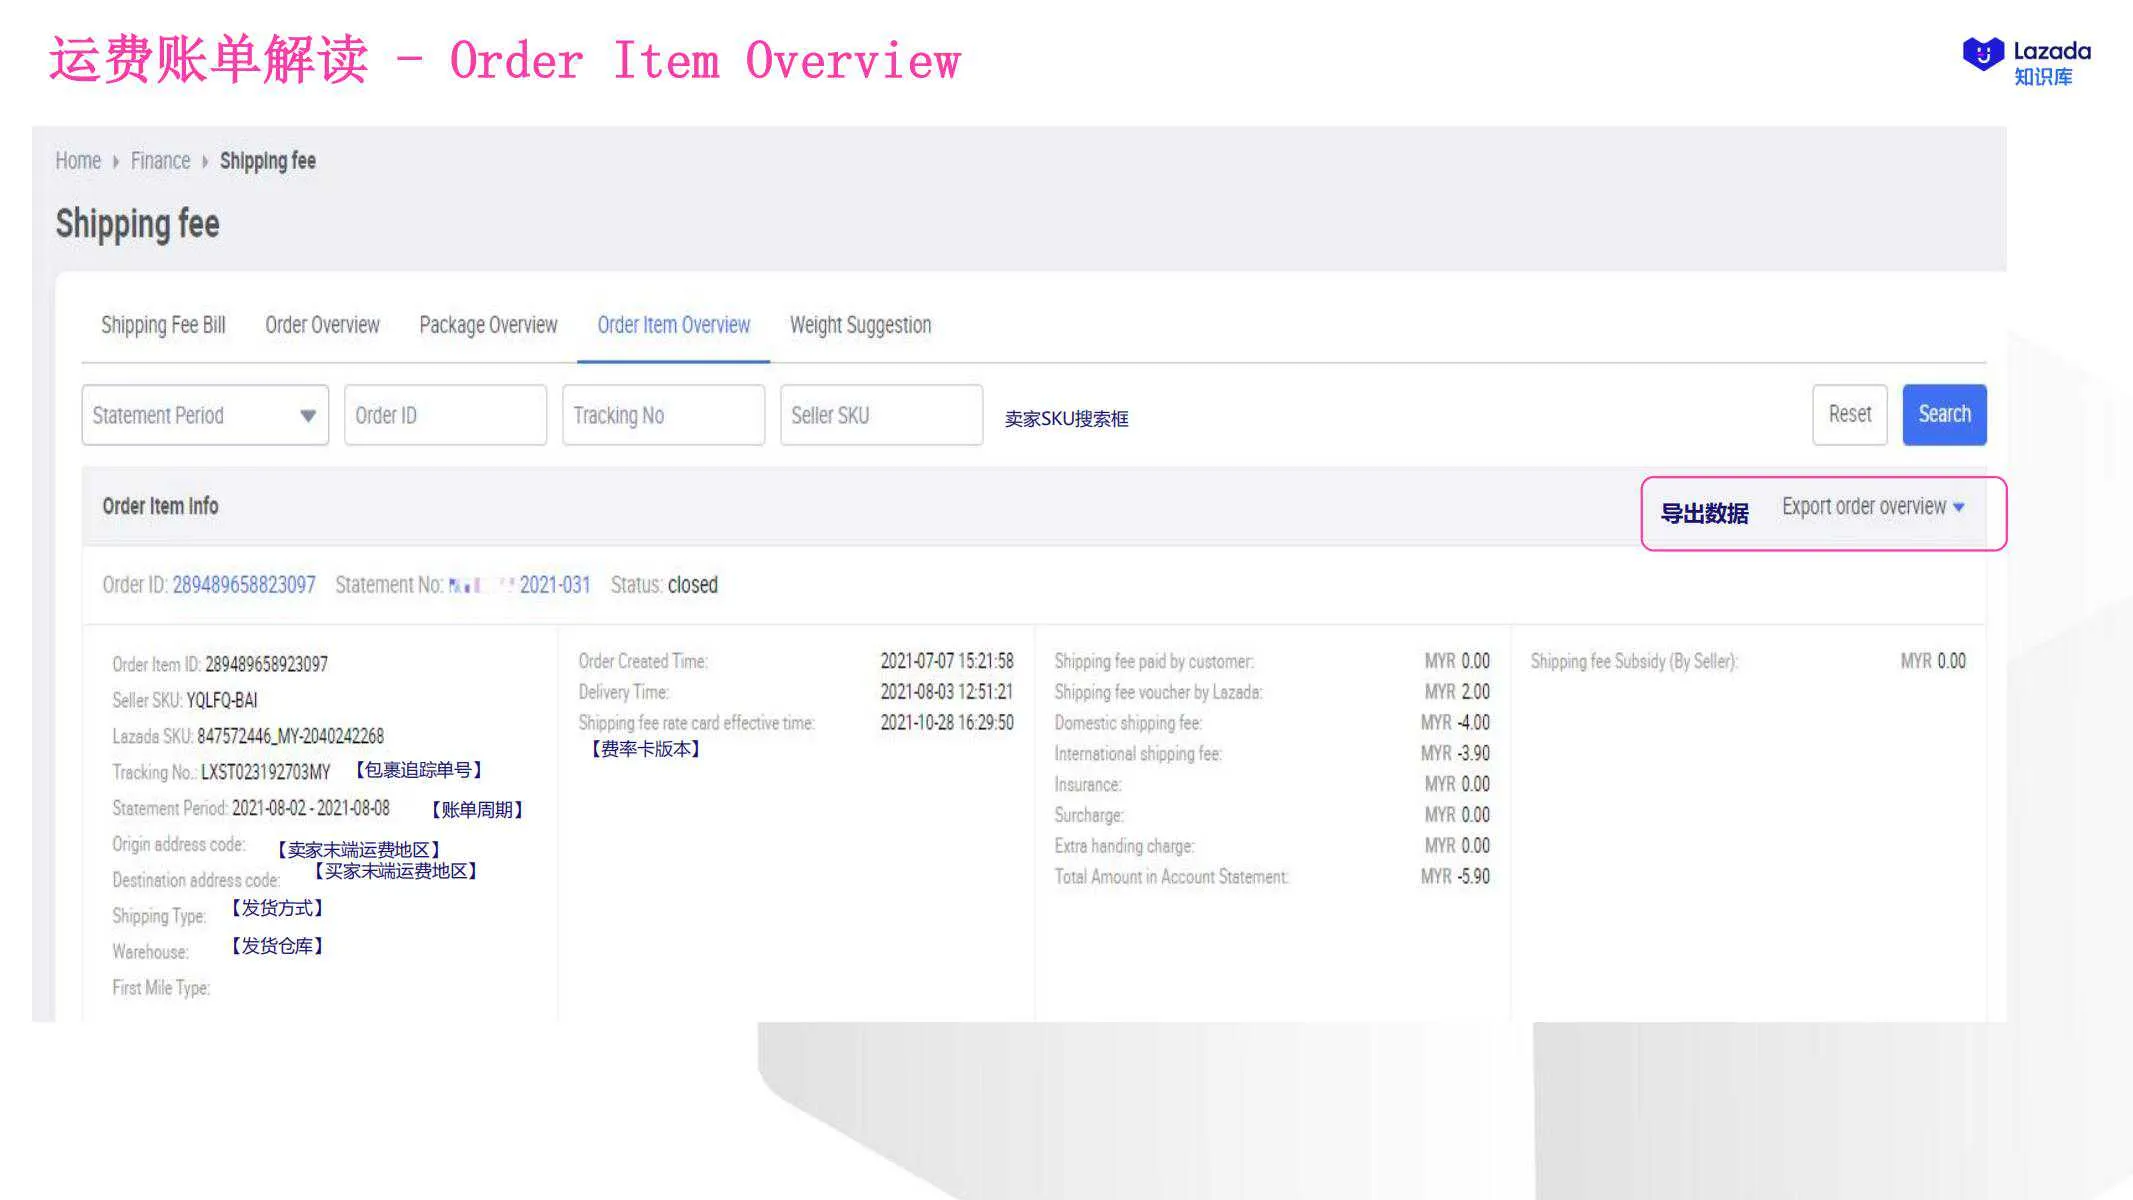Viewport: 2133px width, 1200px height.
Task: Click the Shipping fee breadcrumb entry
Action: click(267, 160)
